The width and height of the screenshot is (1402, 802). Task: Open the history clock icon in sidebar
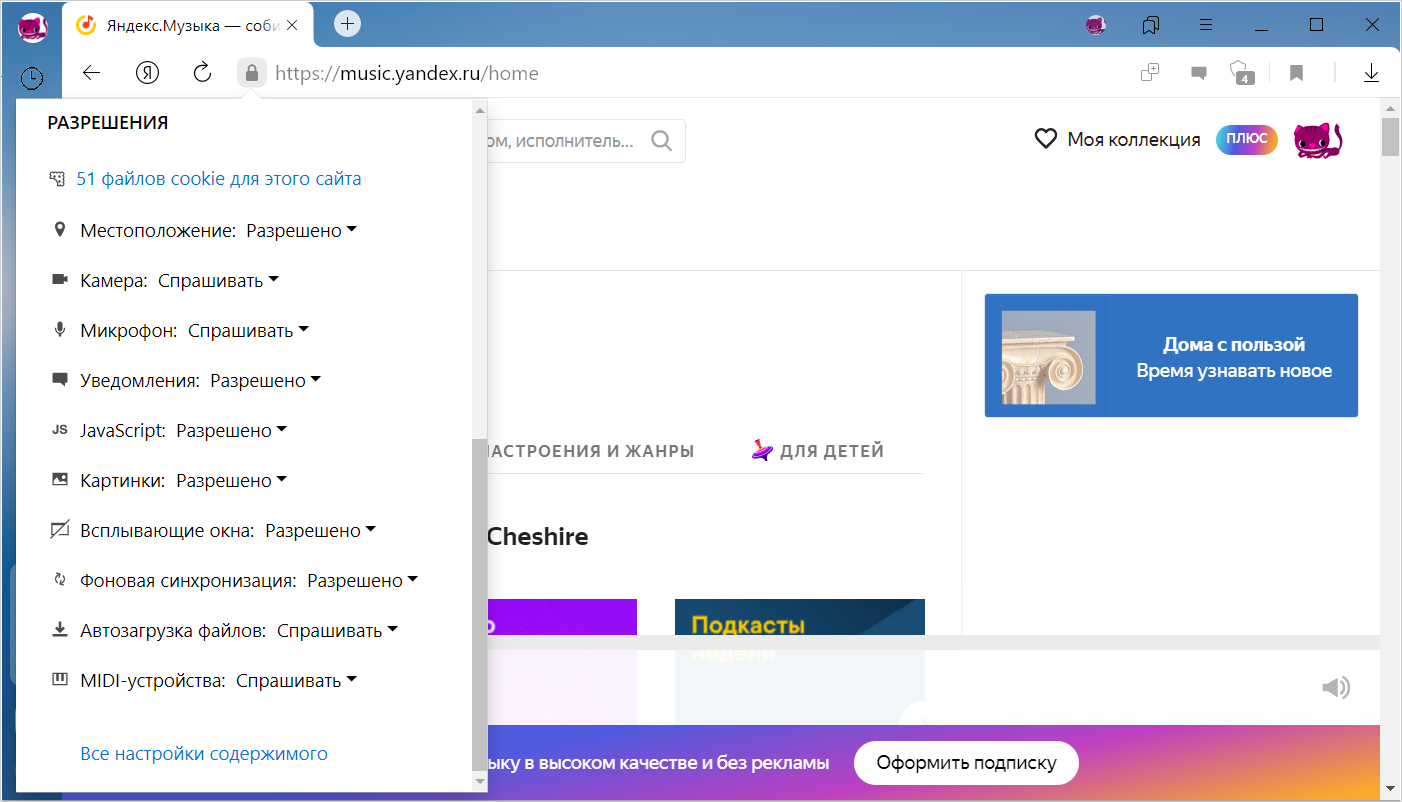32,78
